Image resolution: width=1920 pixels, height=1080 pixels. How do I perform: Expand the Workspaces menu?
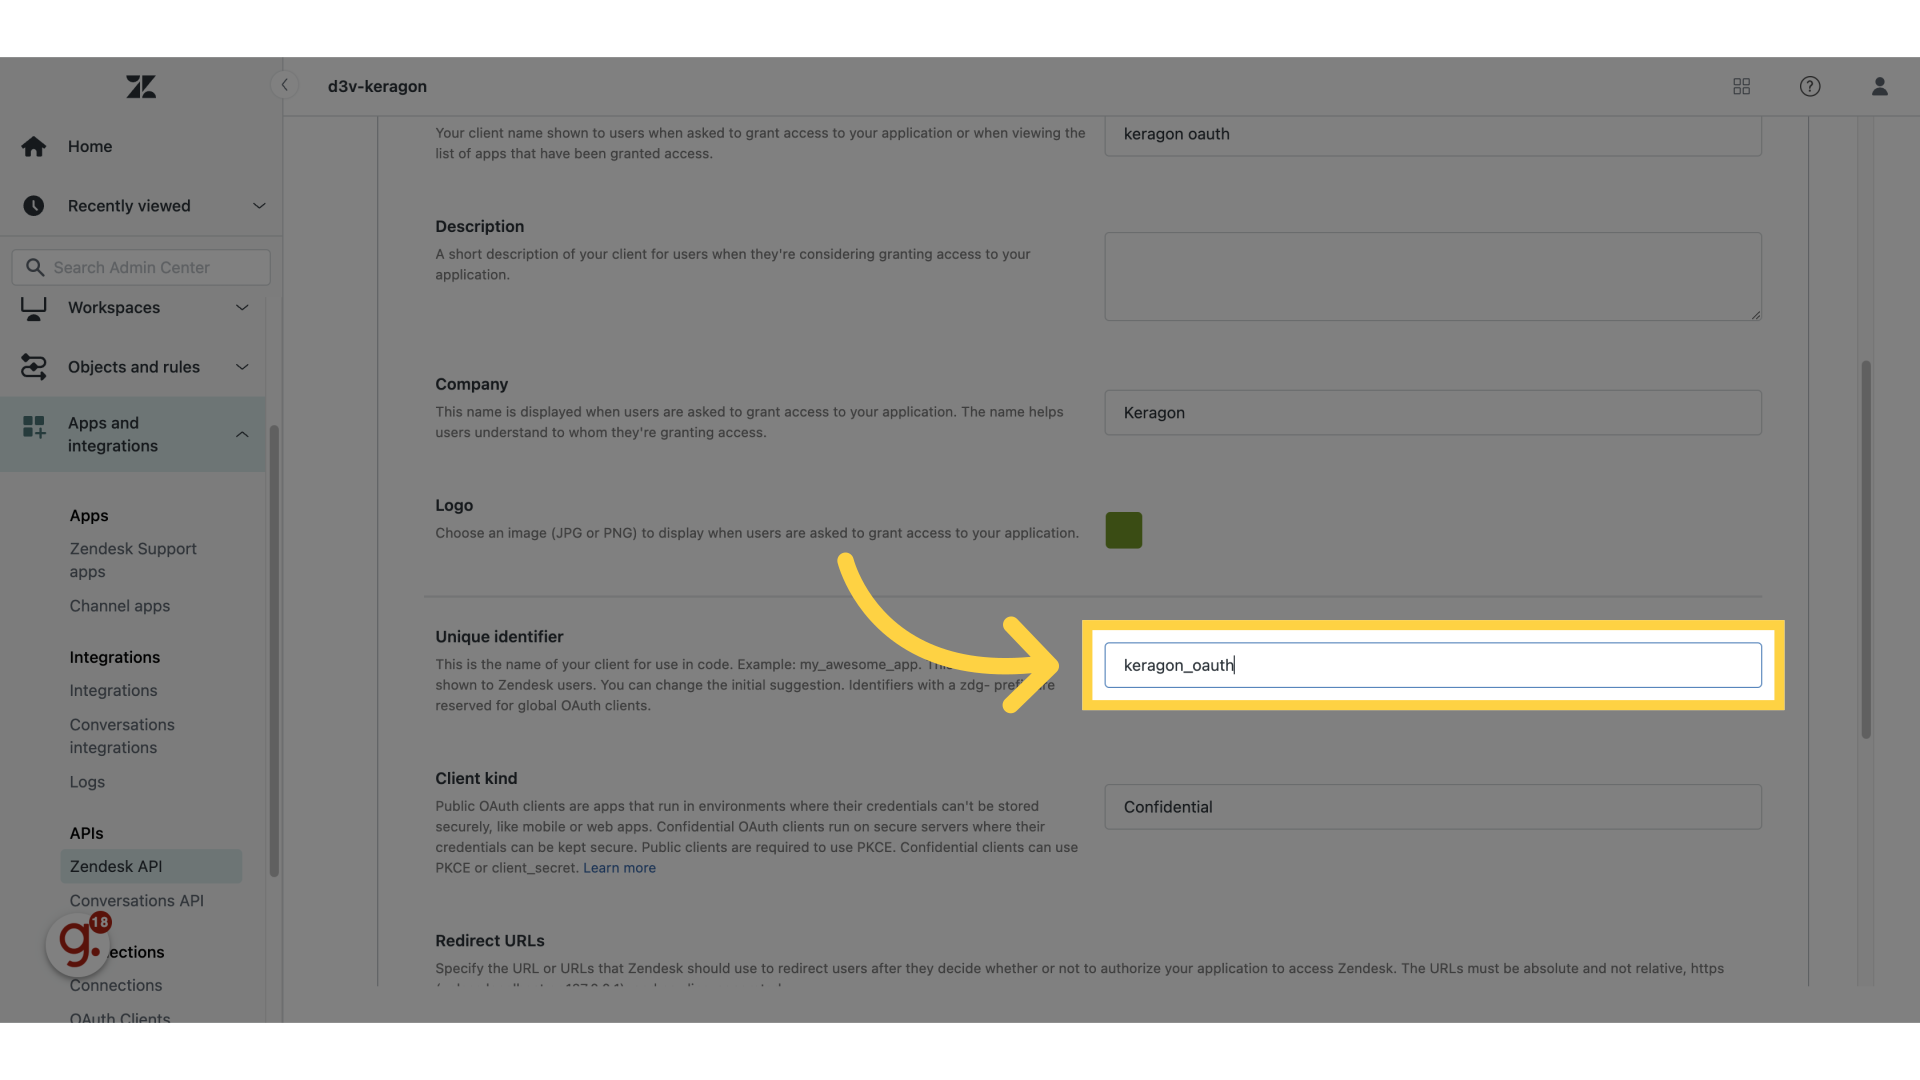pos(242,308)
